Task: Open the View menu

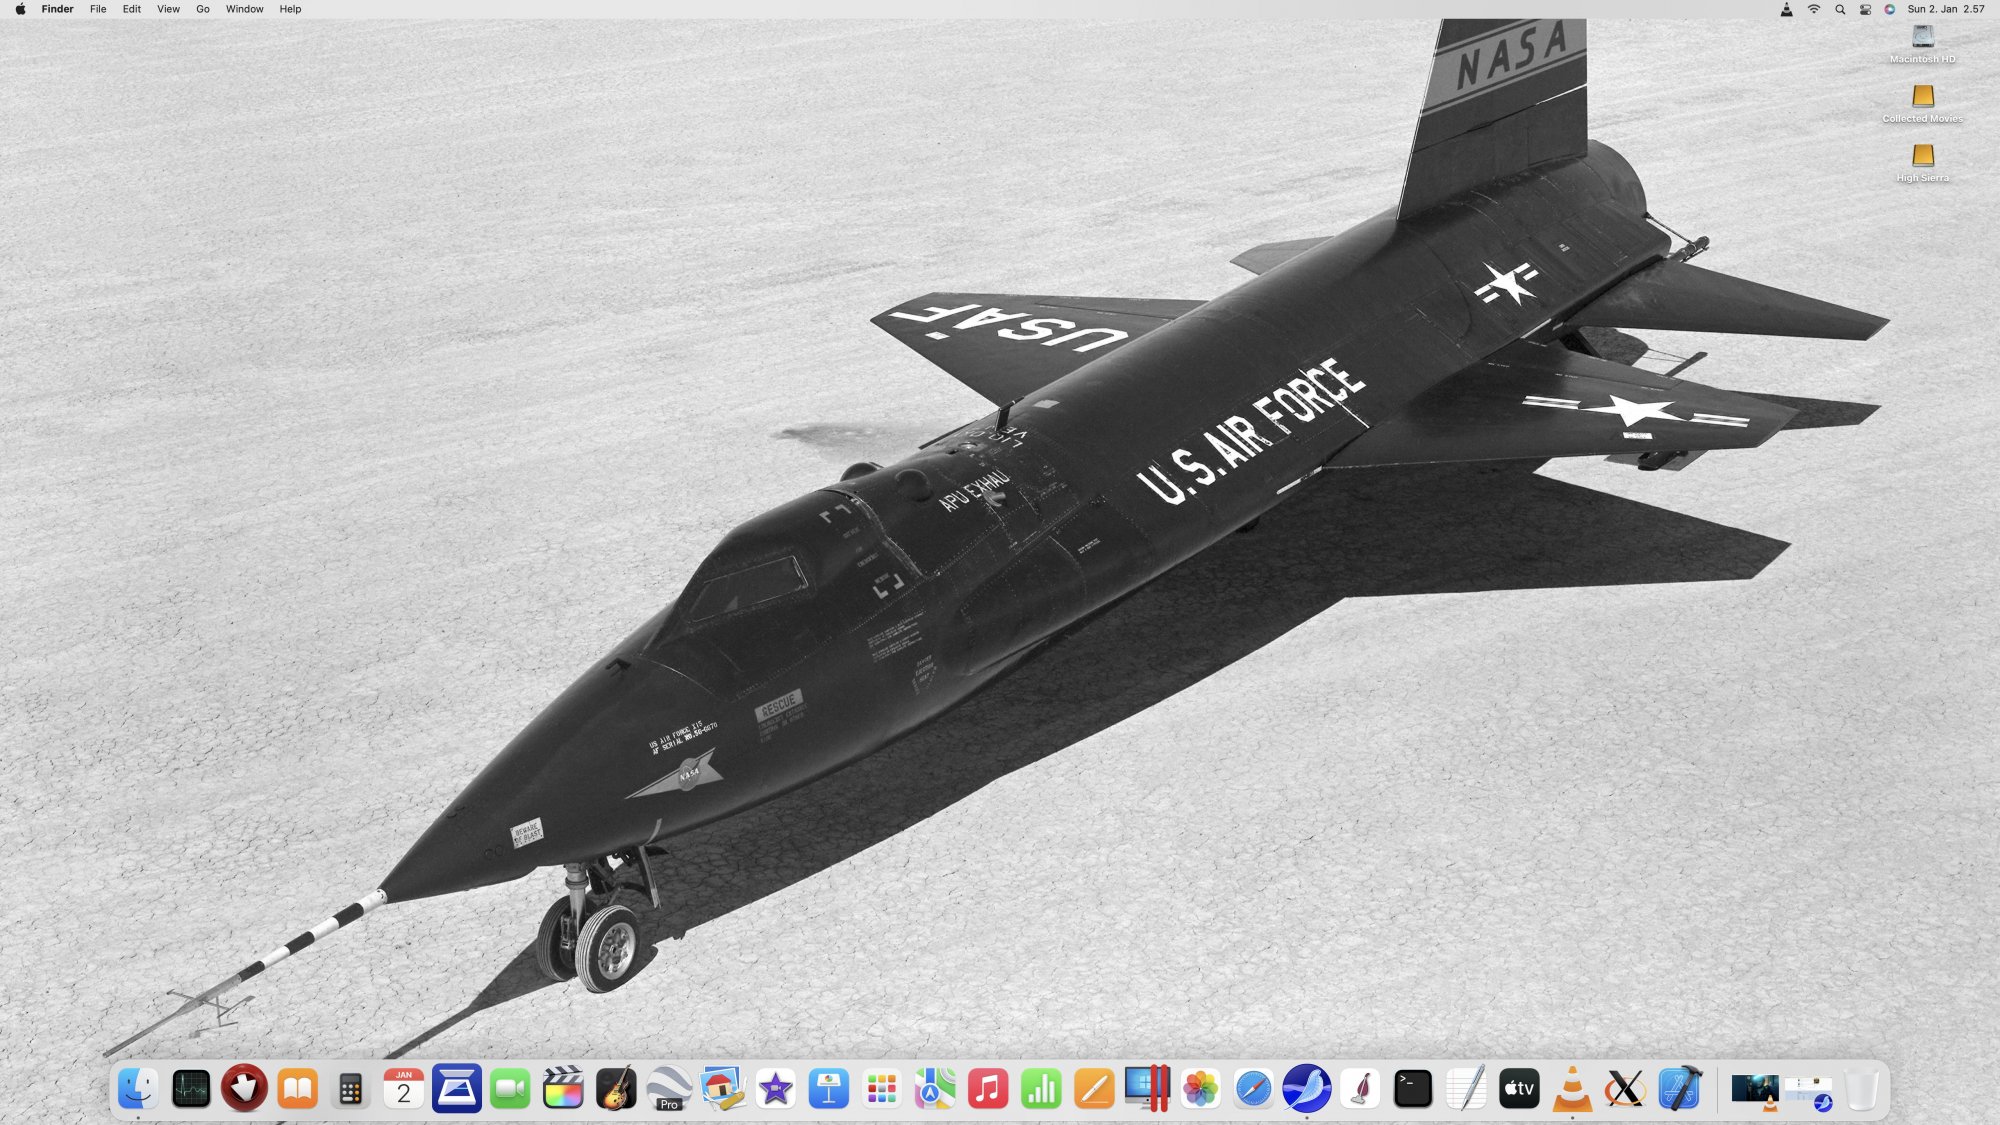Action: [168, 9]
